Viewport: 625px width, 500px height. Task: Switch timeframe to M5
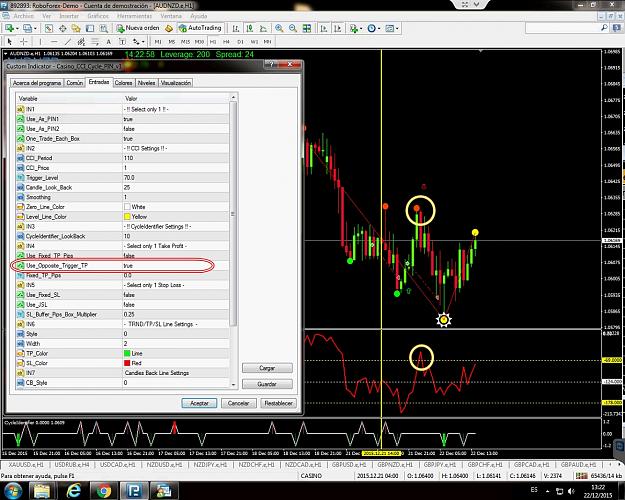172,41
